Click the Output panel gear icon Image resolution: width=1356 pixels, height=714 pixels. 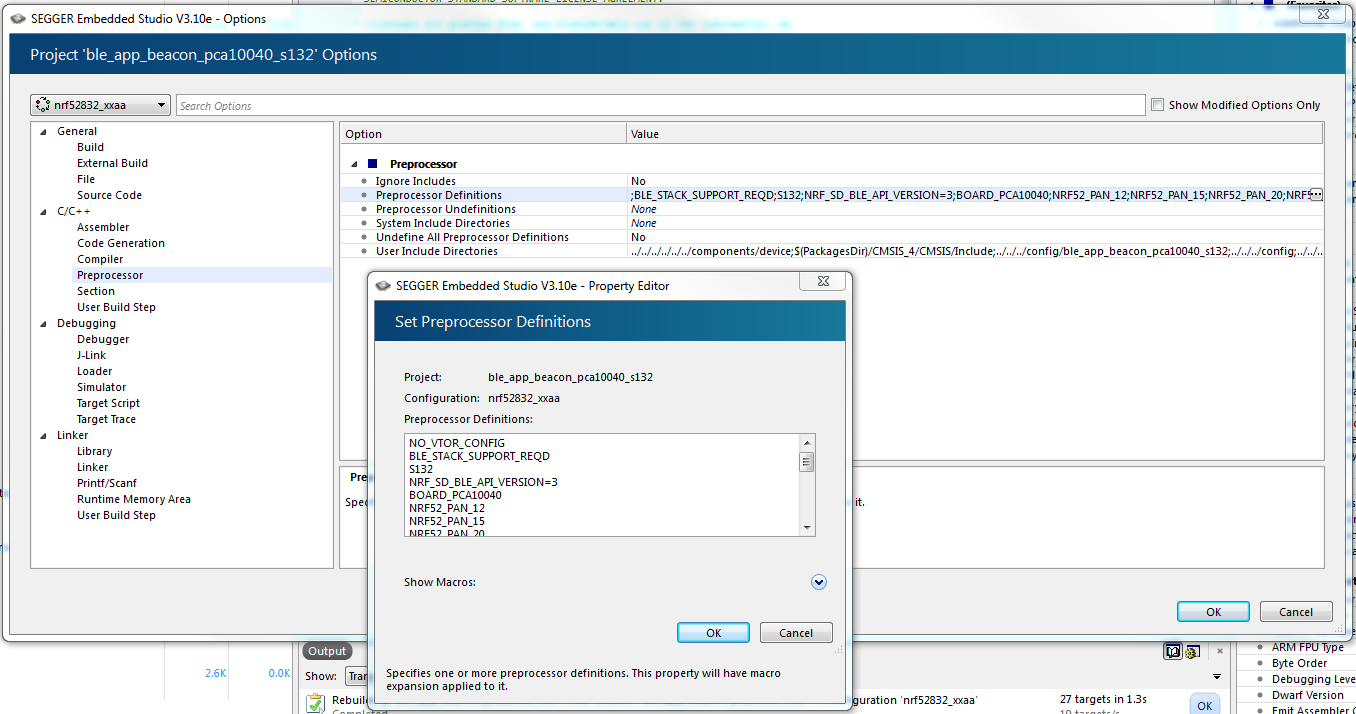[x=1192, y=652]
